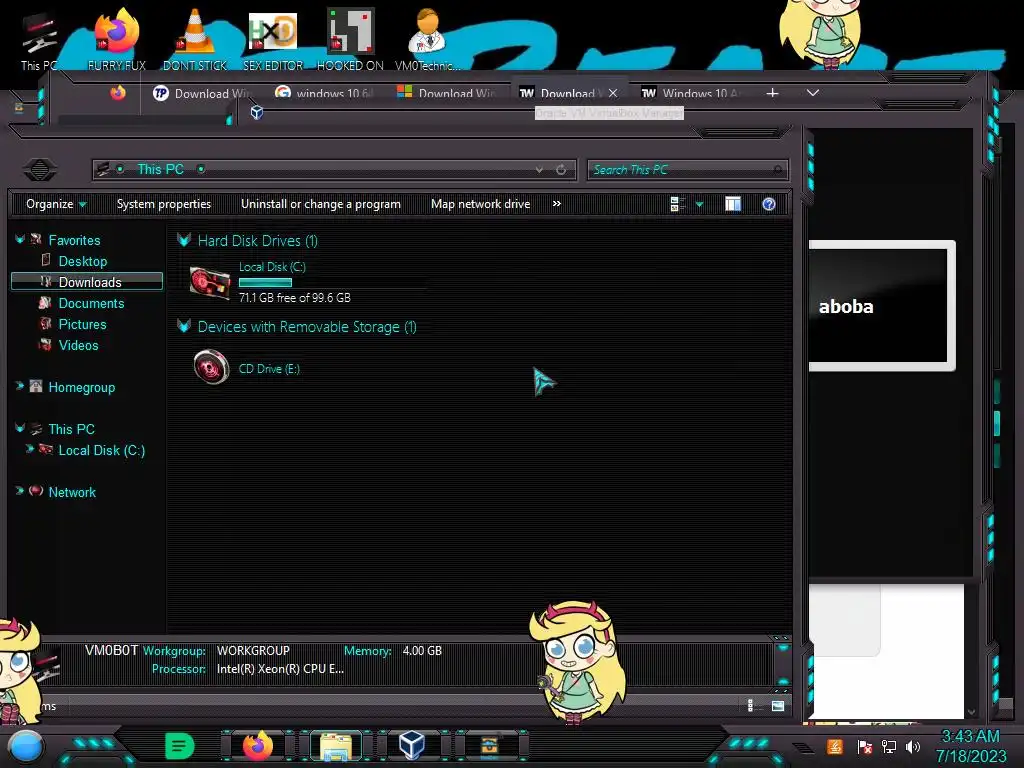
Task: Collapse Devices with Removable Storage group
Action: [184, 326]
